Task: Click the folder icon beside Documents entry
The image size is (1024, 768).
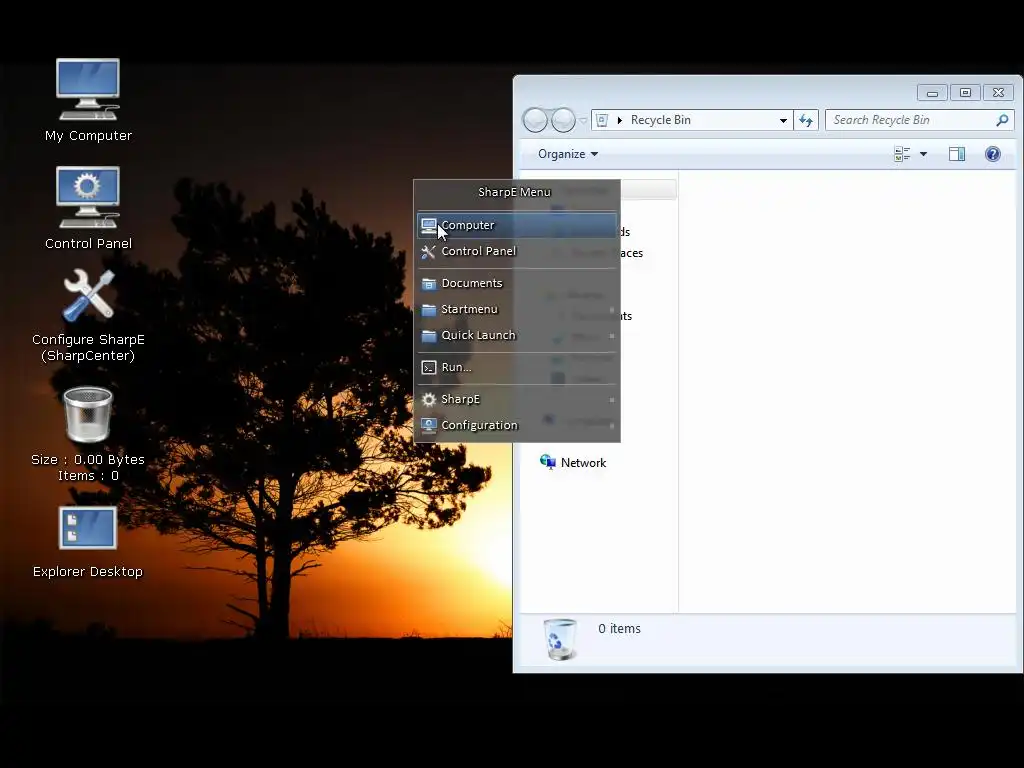Action: click(x=428, y=283)
